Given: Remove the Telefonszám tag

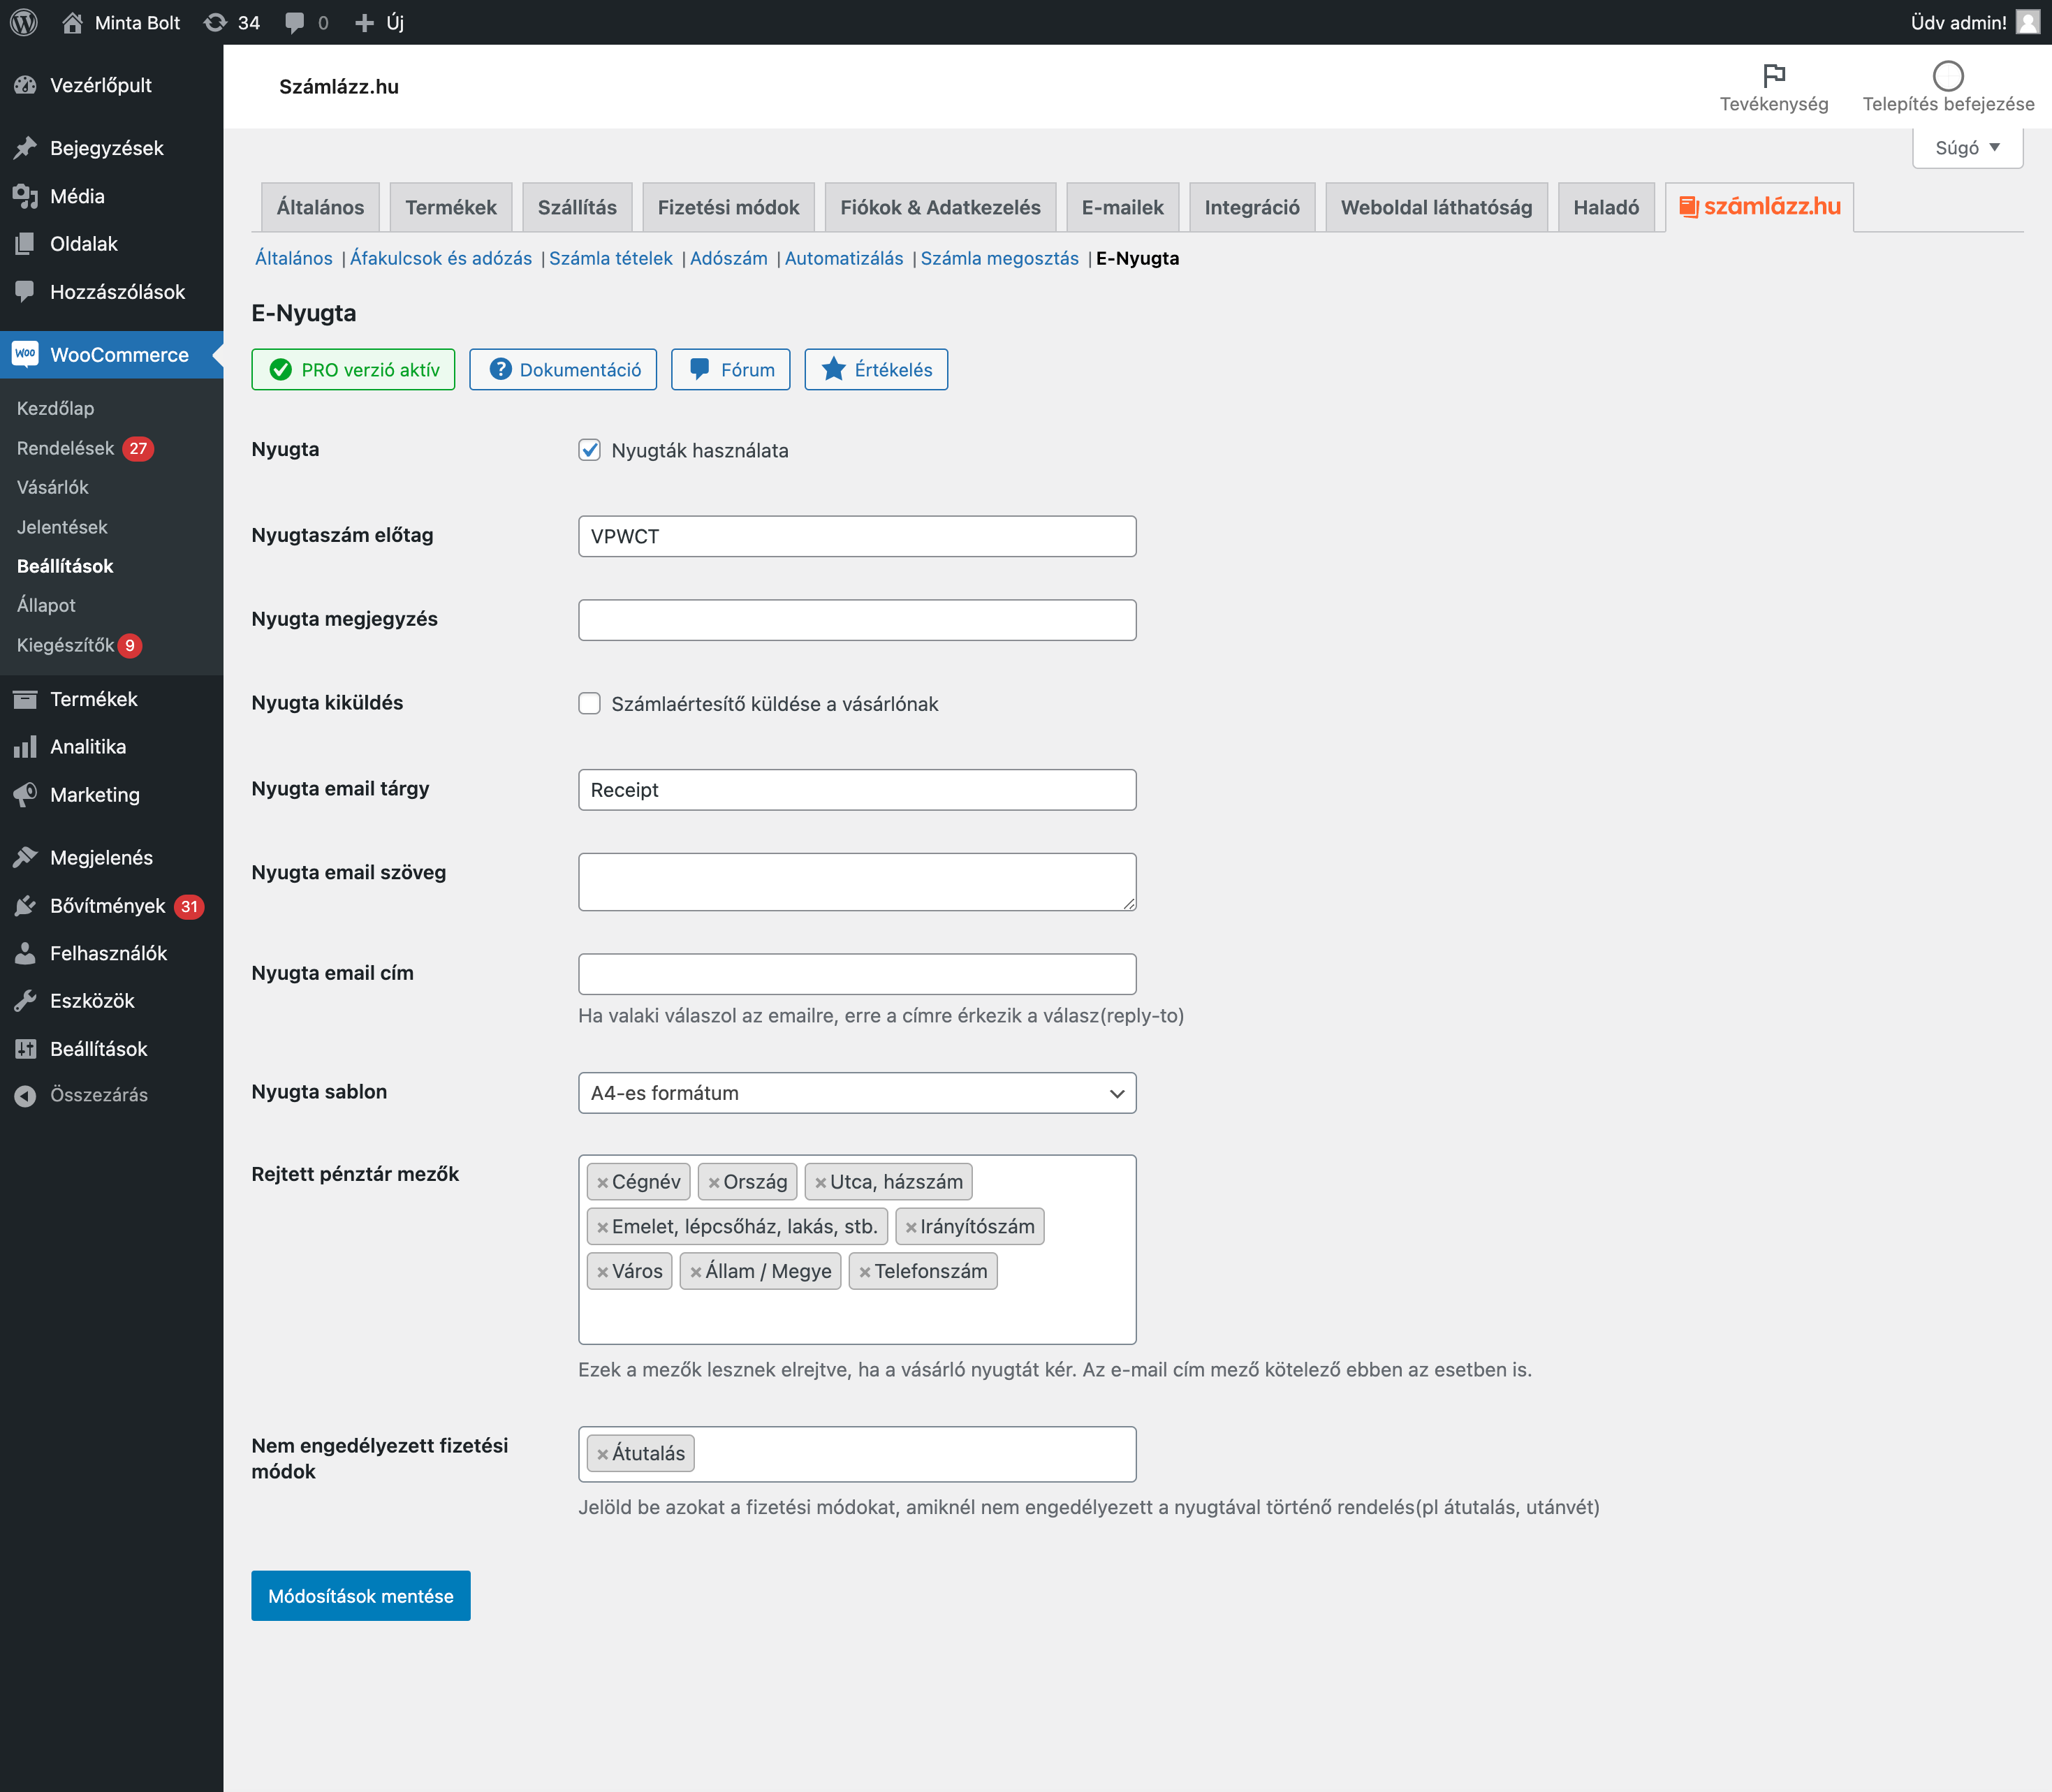Looking at the screenshot, I should [x=865, y=1273].
